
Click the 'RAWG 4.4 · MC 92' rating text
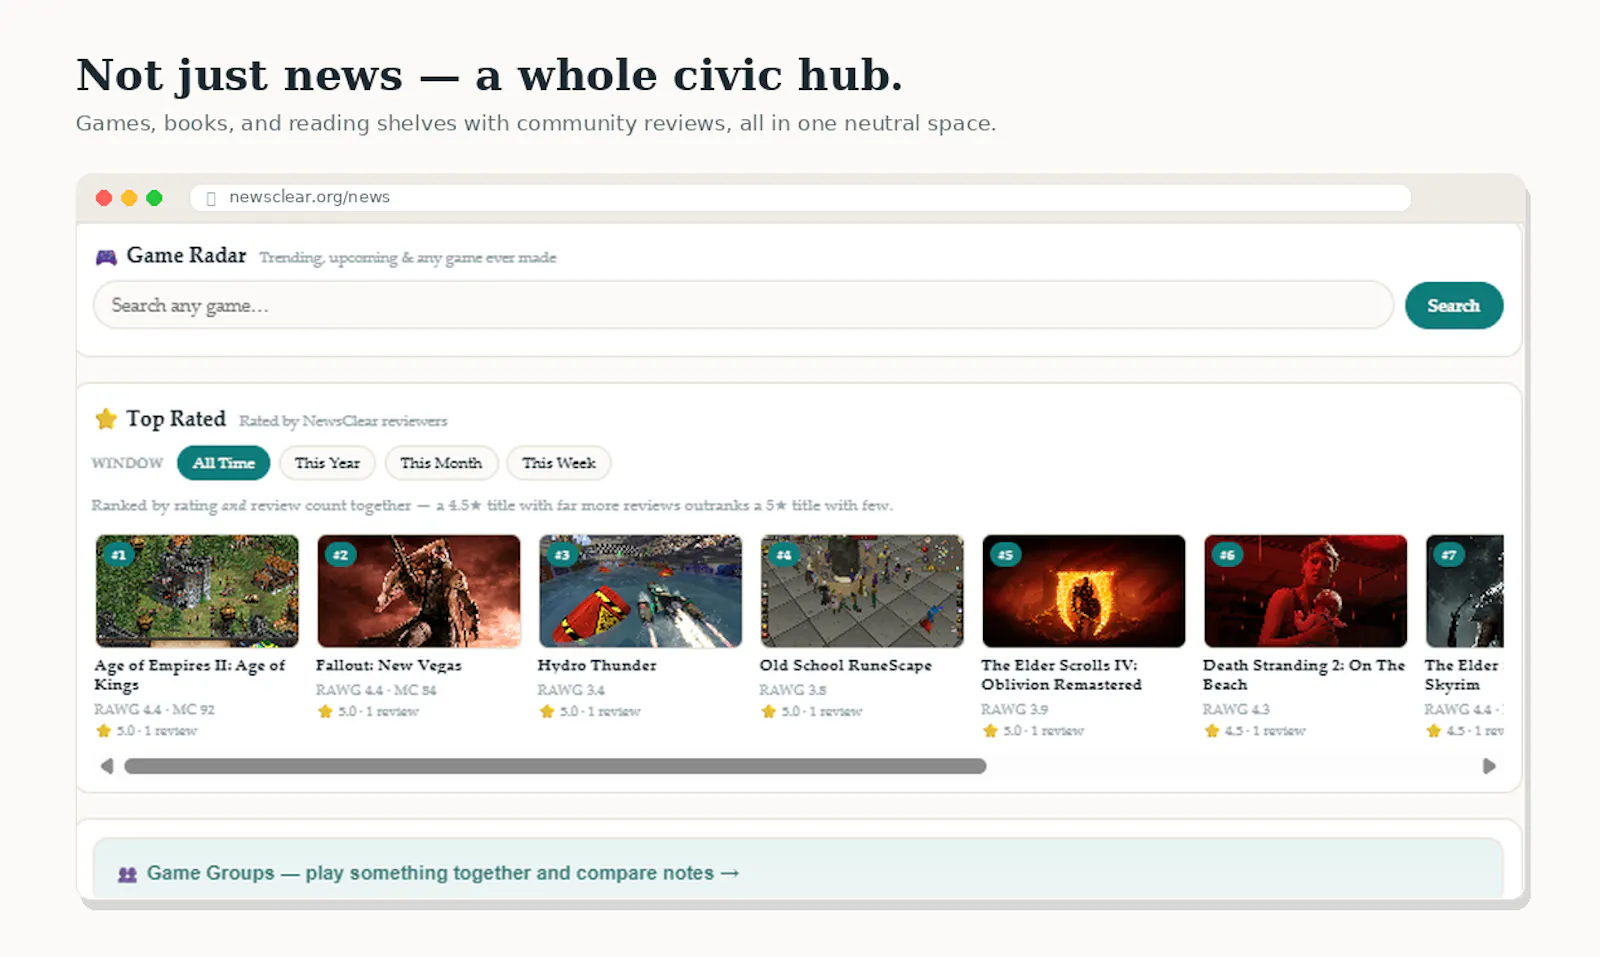pyautogui.click(x=155, y=710)
